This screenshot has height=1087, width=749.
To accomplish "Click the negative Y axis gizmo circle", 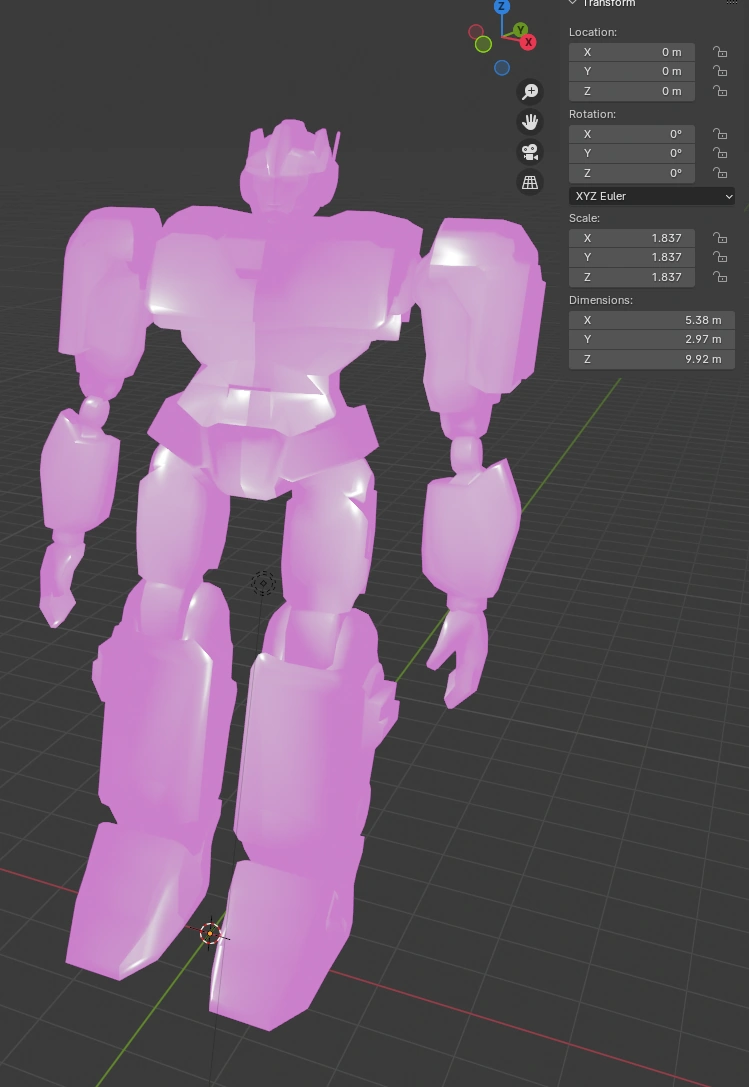I will [x=483, y=44].
